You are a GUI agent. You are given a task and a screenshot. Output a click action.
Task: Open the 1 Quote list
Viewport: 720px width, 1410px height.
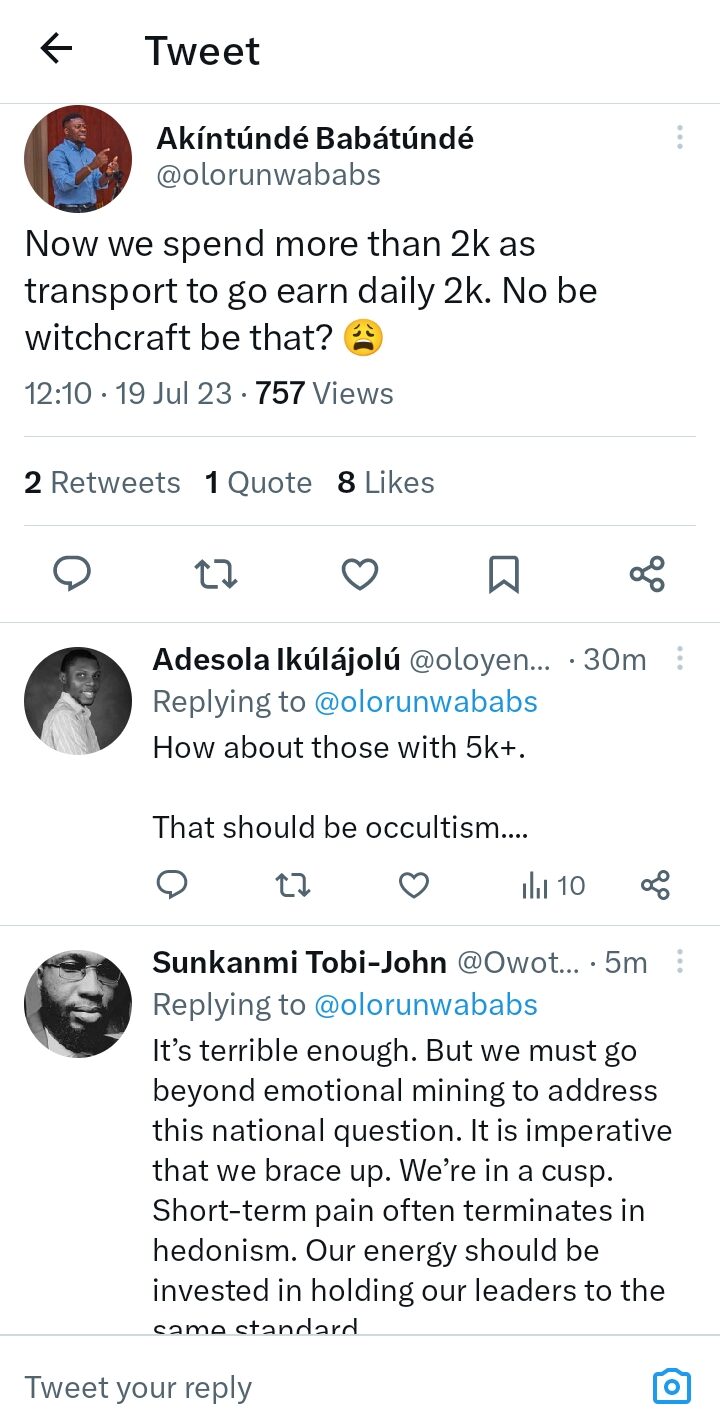[258, 483]
